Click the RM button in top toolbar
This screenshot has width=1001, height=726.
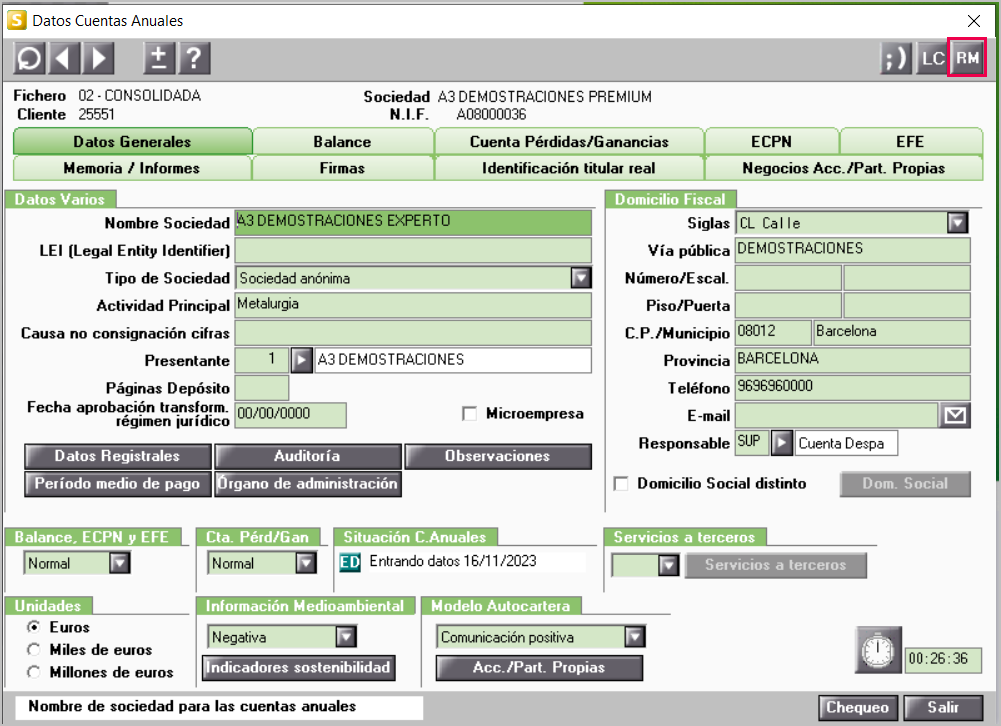click(966, 58)
